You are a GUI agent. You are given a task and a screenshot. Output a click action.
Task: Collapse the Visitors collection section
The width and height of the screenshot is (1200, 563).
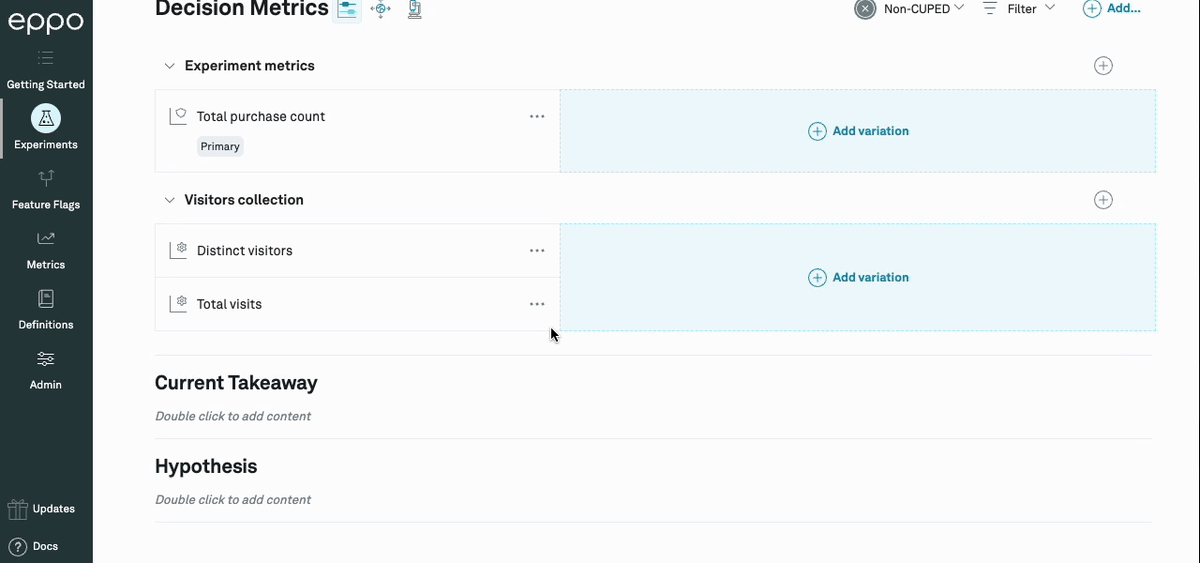click(x=169, y=200)
